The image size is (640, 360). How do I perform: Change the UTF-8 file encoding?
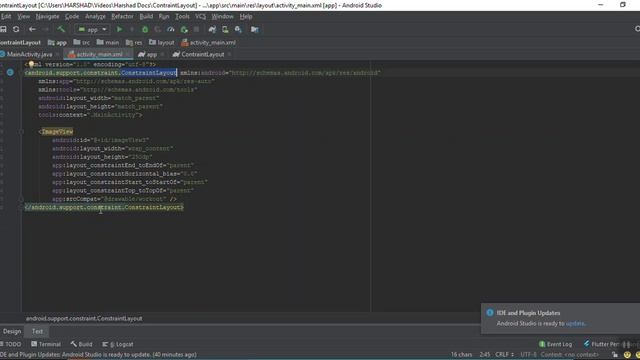pyautogui.click(x=528, y=355)
